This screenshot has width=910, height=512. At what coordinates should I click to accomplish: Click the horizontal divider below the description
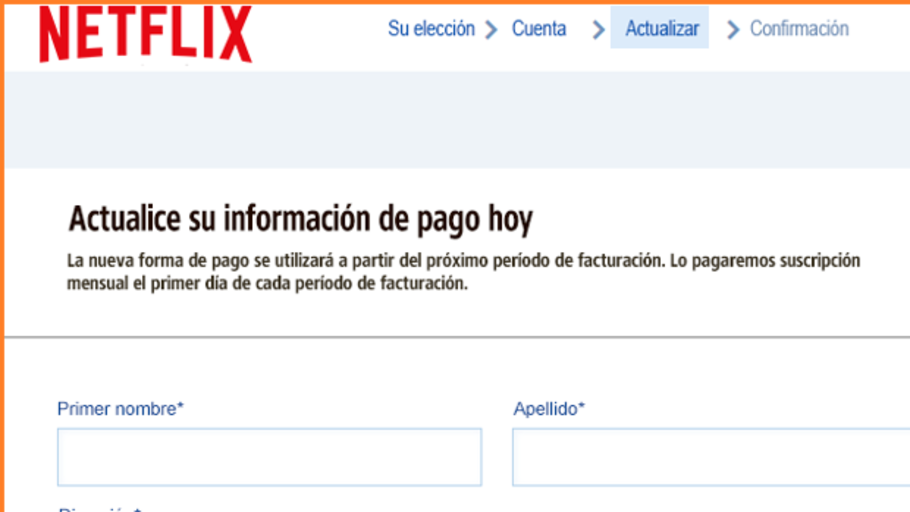pos(455,337)
